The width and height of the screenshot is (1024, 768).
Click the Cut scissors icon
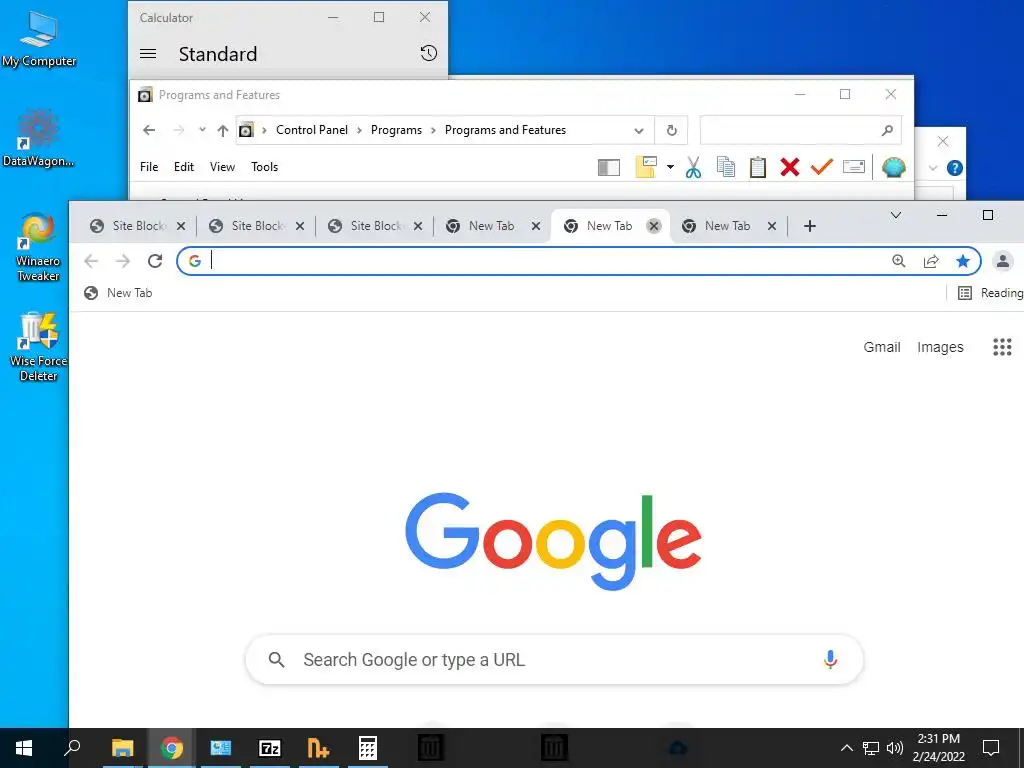point(693,167)
